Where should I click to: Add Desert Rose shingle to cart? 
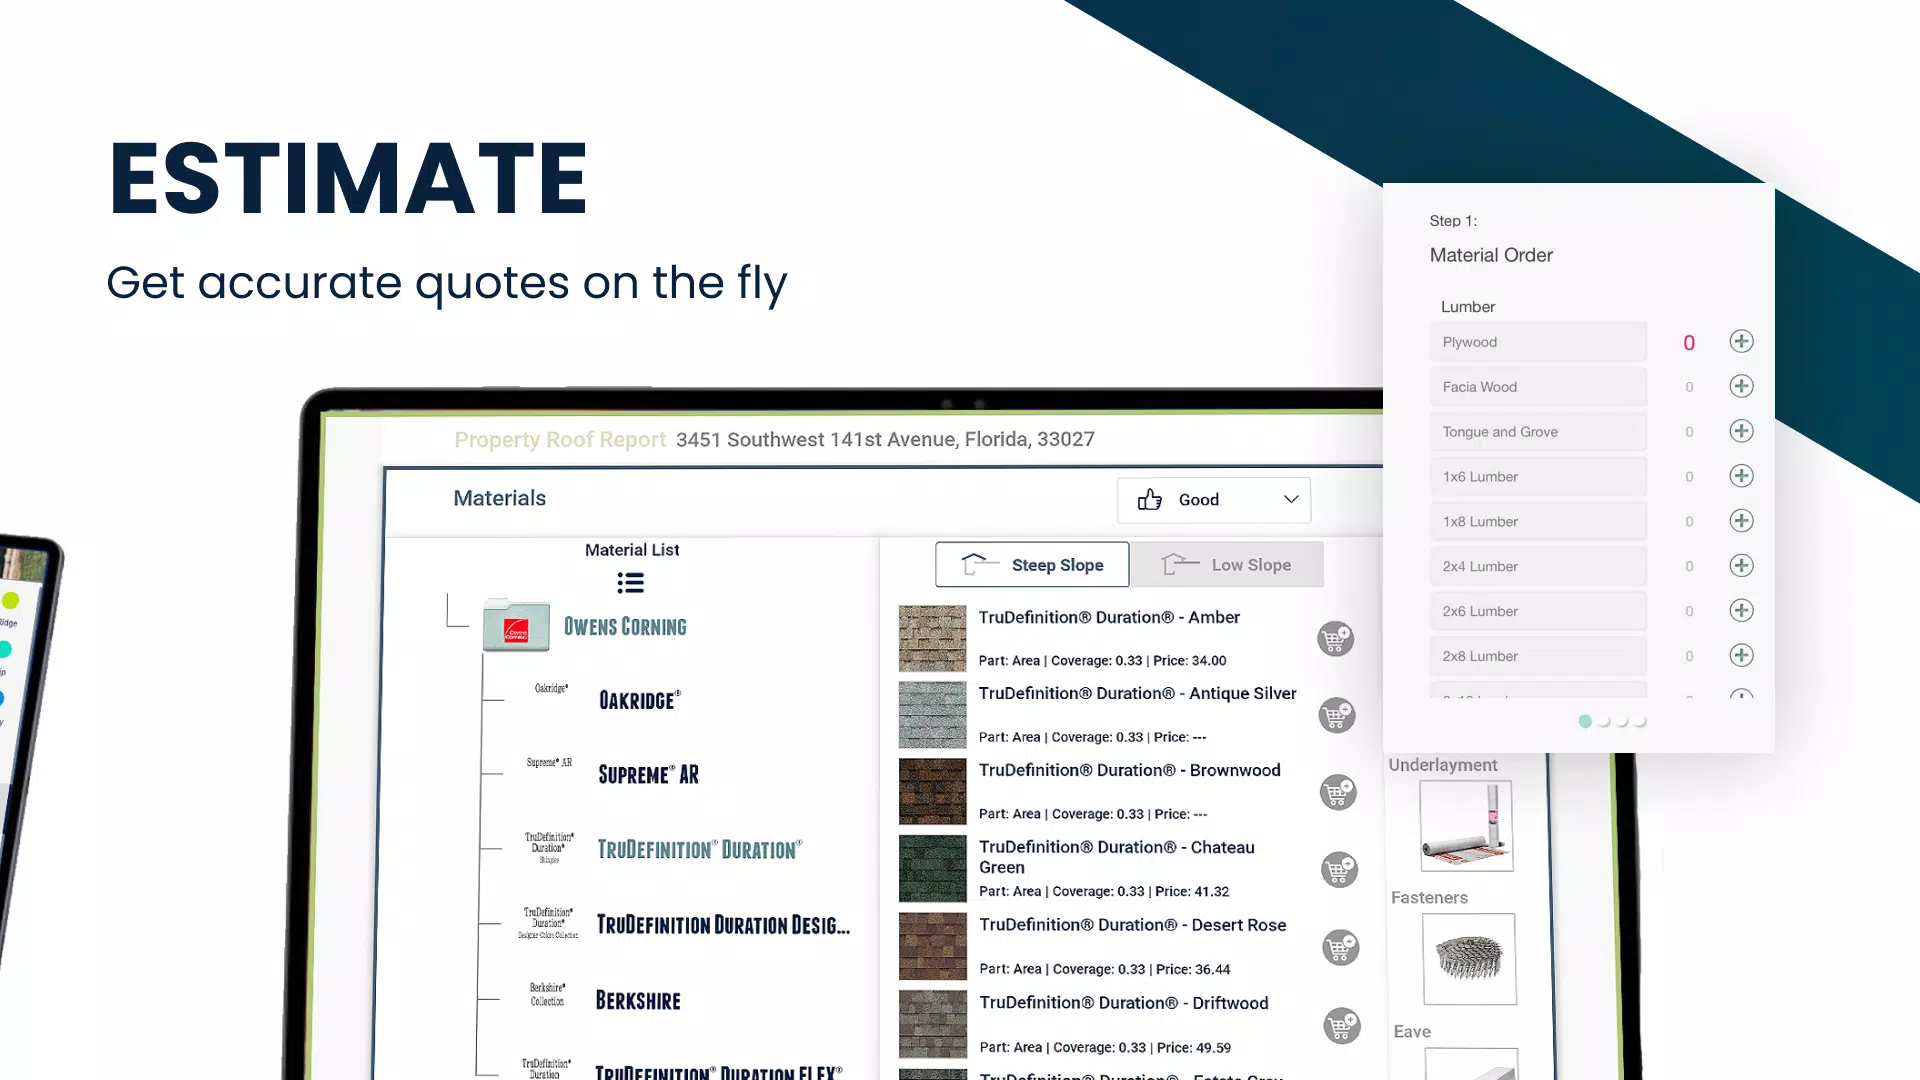coord(1340,947)
